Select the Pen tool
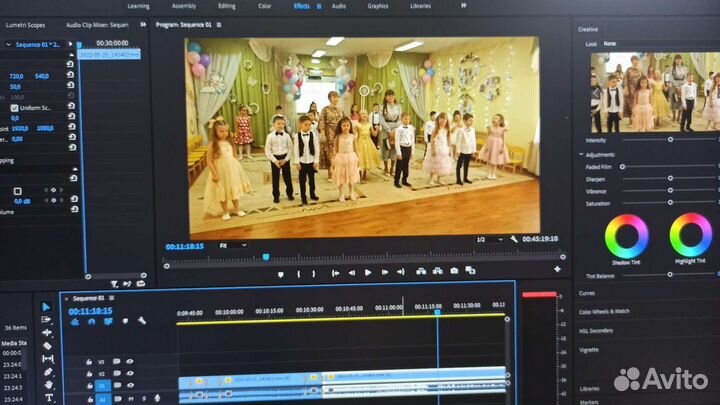The height and width of the screenshot is (405, 720). coord(48,372)
